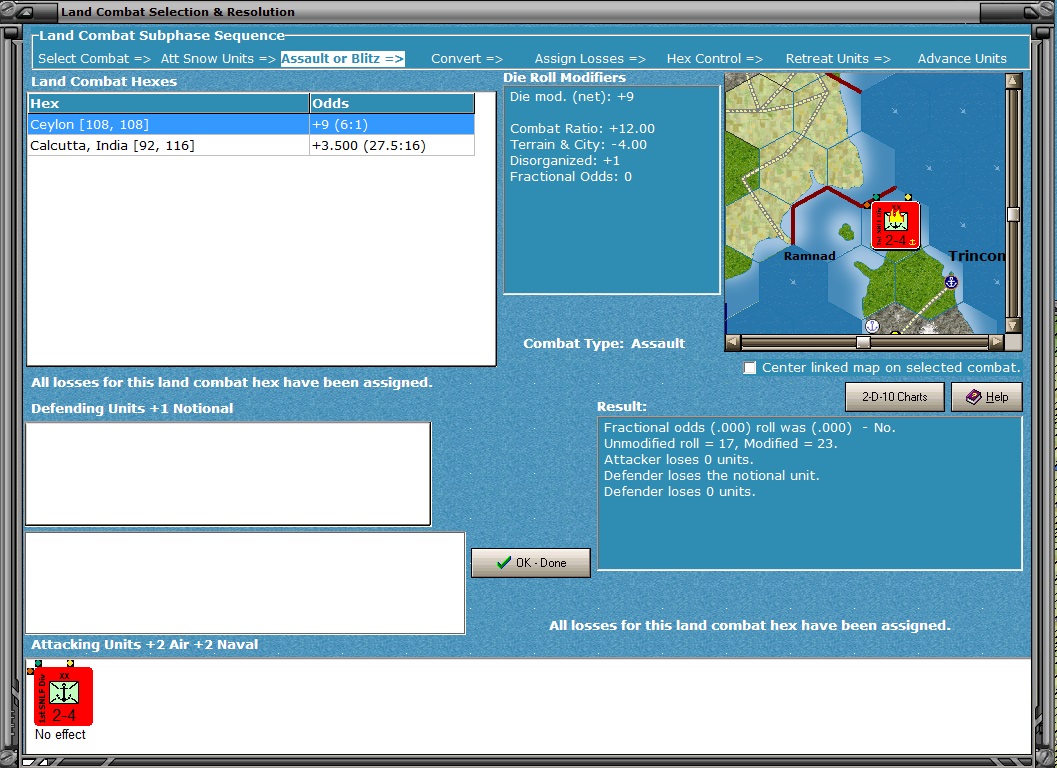The image size is (1057, 768).
Task: Click the red 2-4 unit counter on the map
Action: click(x=895, y=225)
